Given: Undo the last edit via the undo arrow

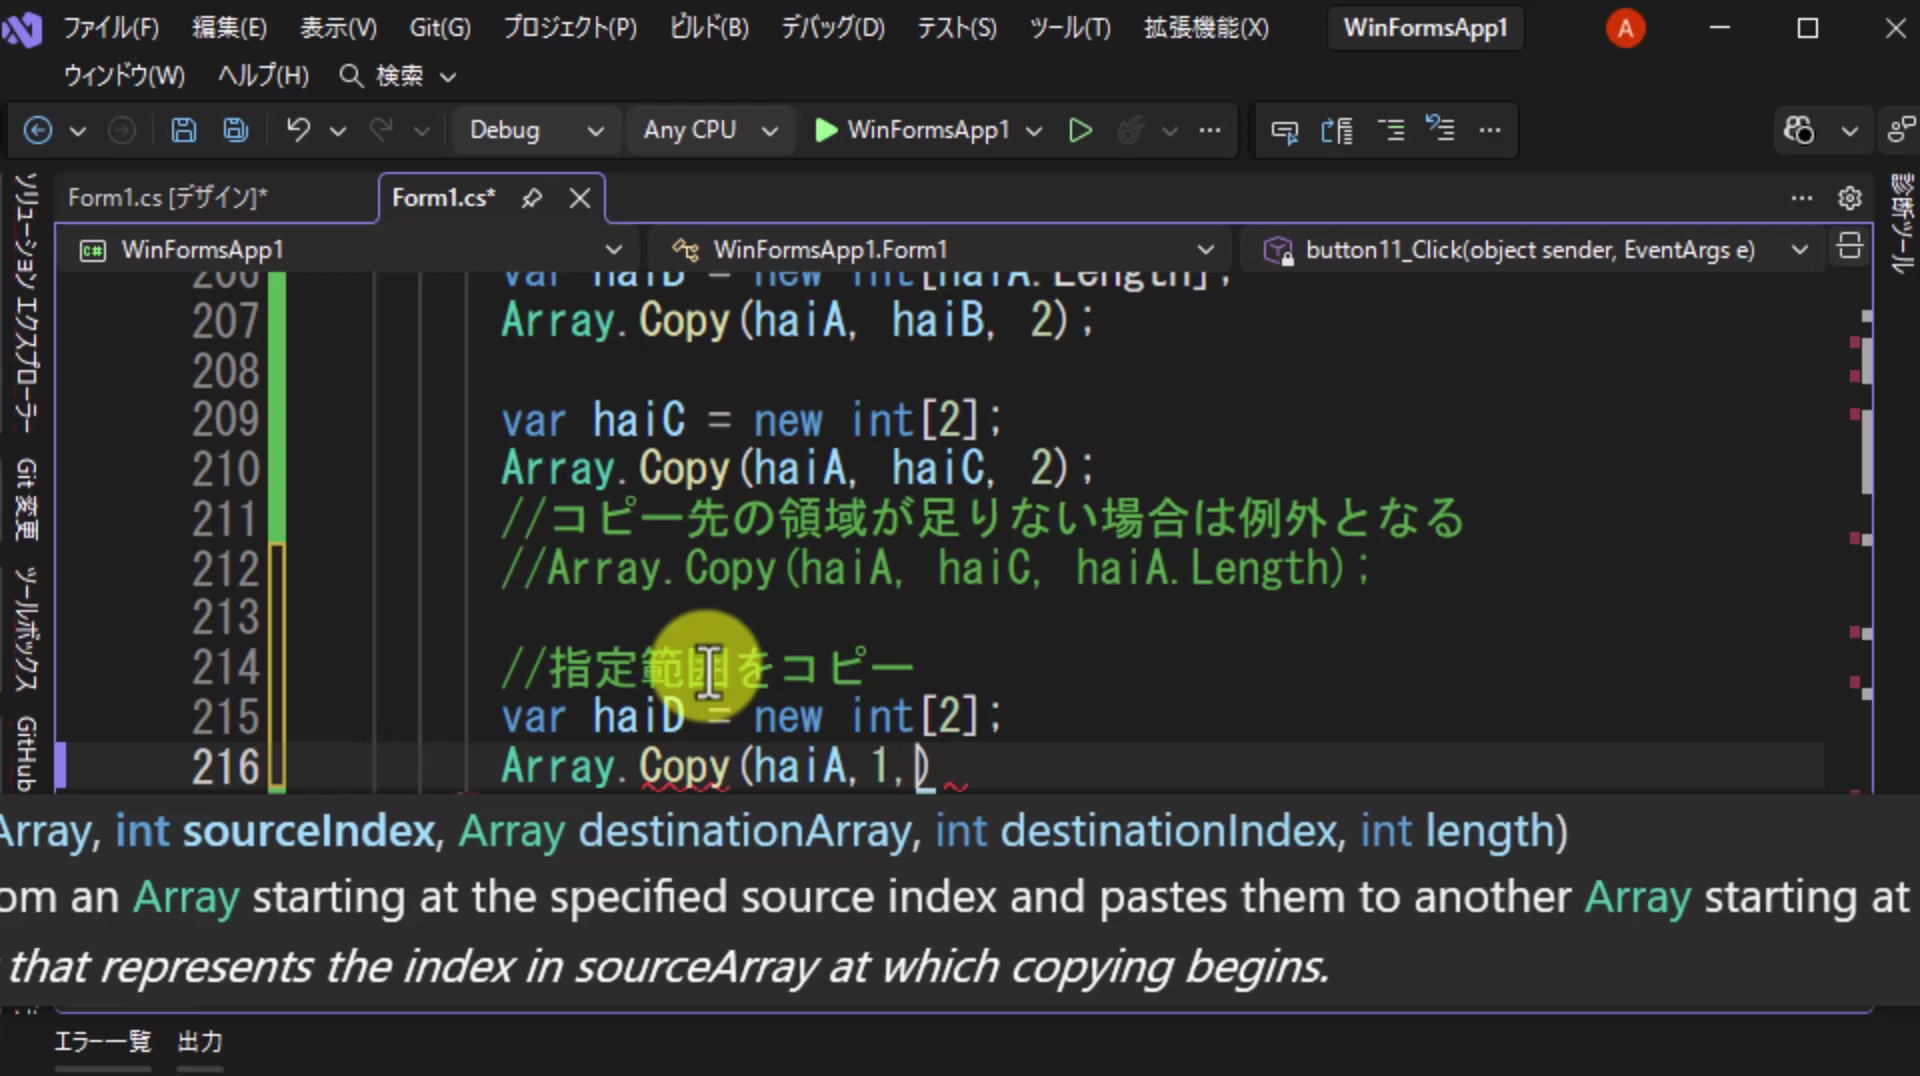Looking at the screenshot, I should click(x=298, y=130).
